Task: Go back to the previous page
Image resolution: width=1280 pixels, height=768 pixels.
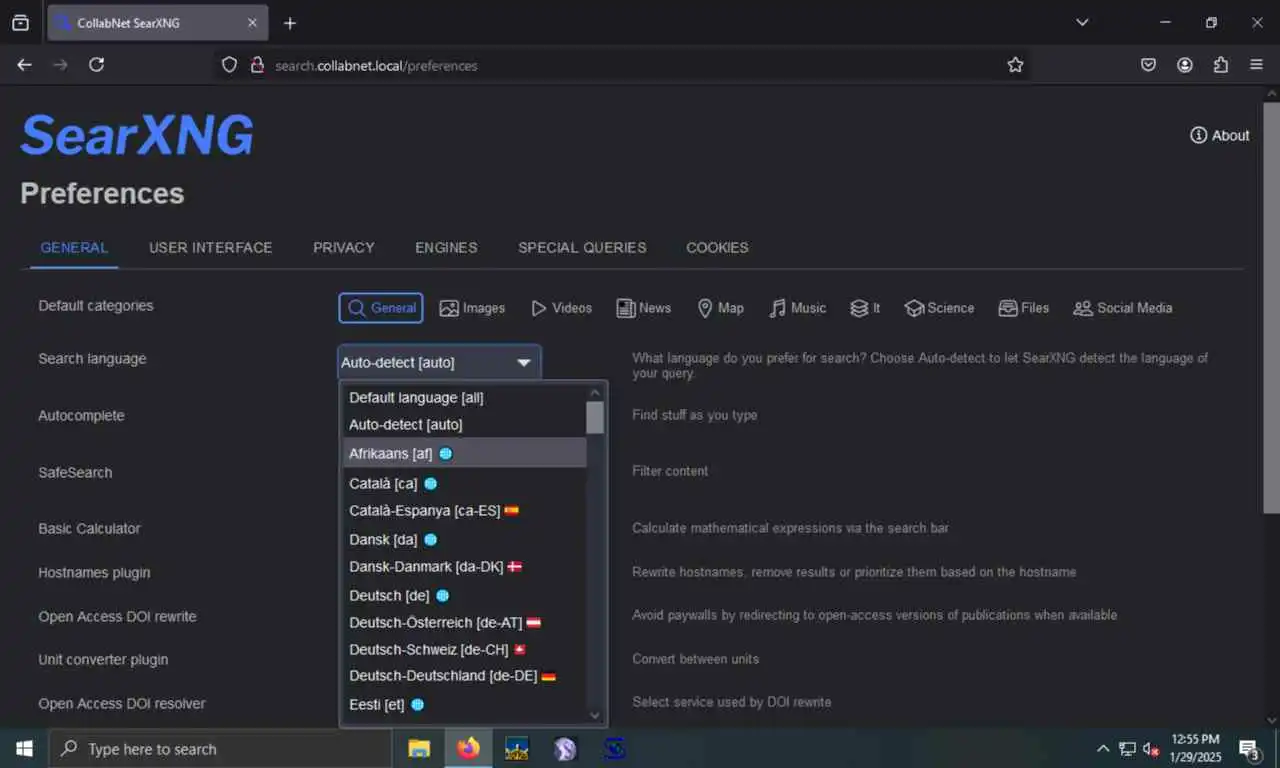Action: coord(24,64)
